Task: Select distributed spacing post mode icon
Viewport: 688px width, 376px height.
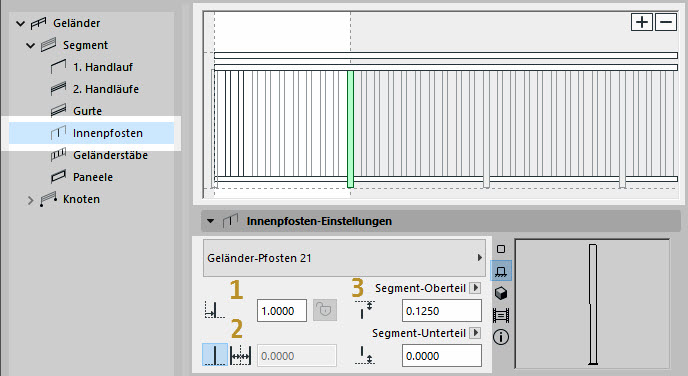Action: [x=240, y=355]
